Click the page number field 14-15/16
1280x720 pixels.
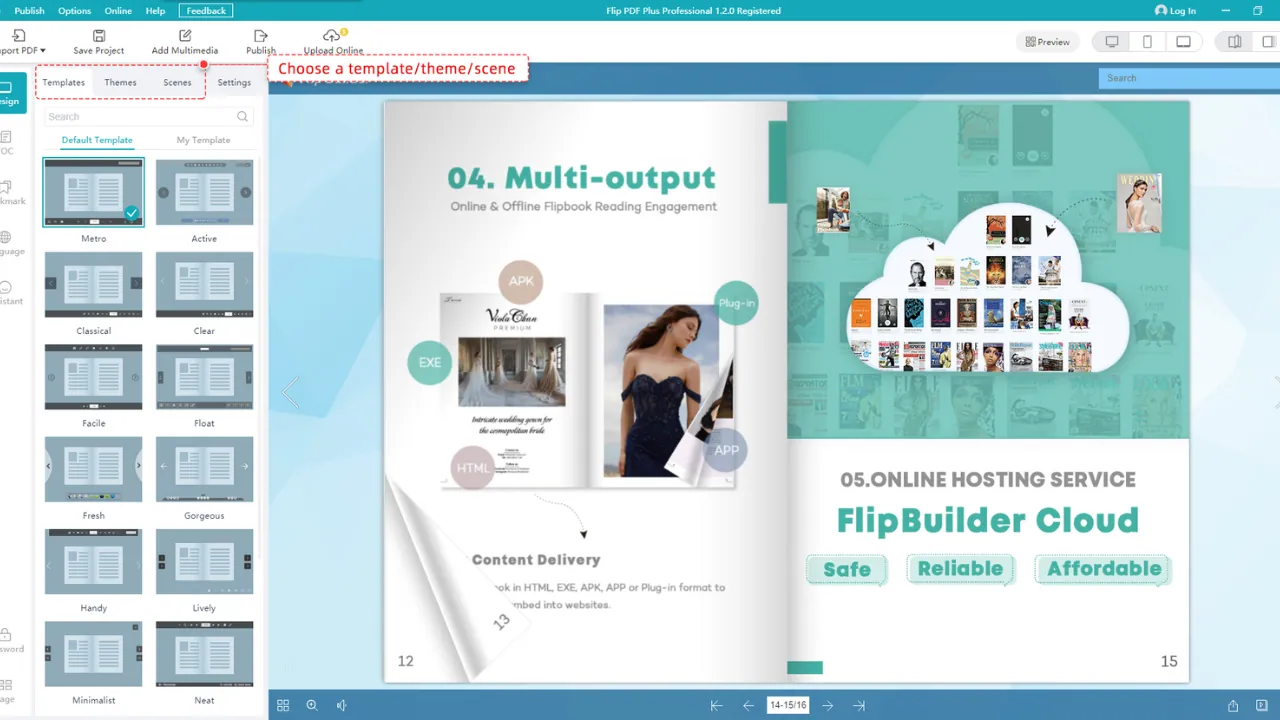click(x=788, y=705)
